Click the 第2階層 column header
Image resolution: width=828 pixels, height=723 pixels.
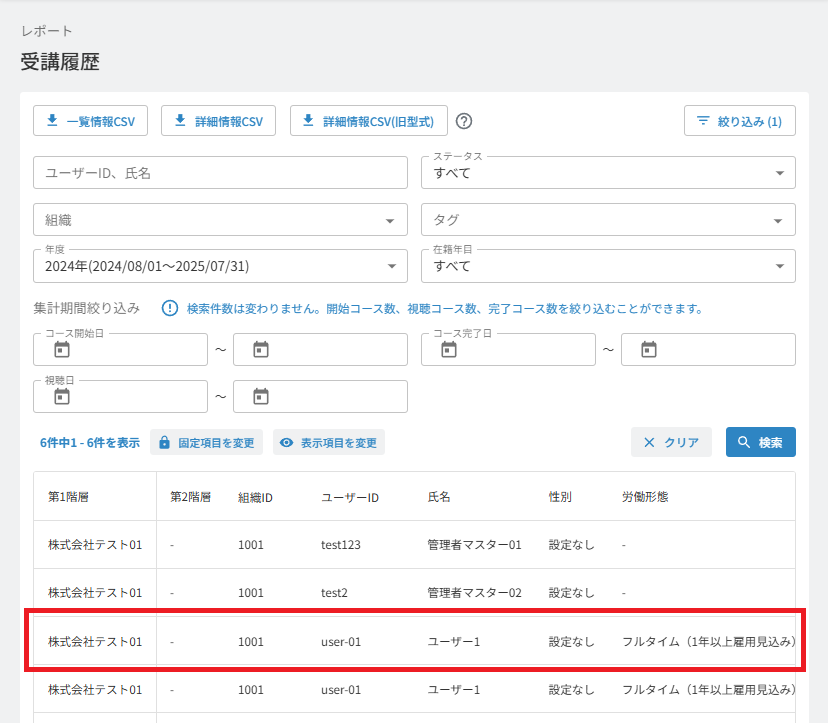[191, 497]
